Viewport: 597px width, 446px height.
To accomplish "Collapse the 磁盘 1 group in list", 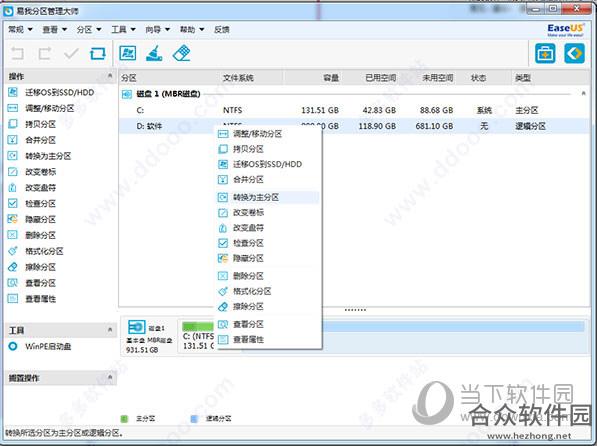I will pos(583,93).
